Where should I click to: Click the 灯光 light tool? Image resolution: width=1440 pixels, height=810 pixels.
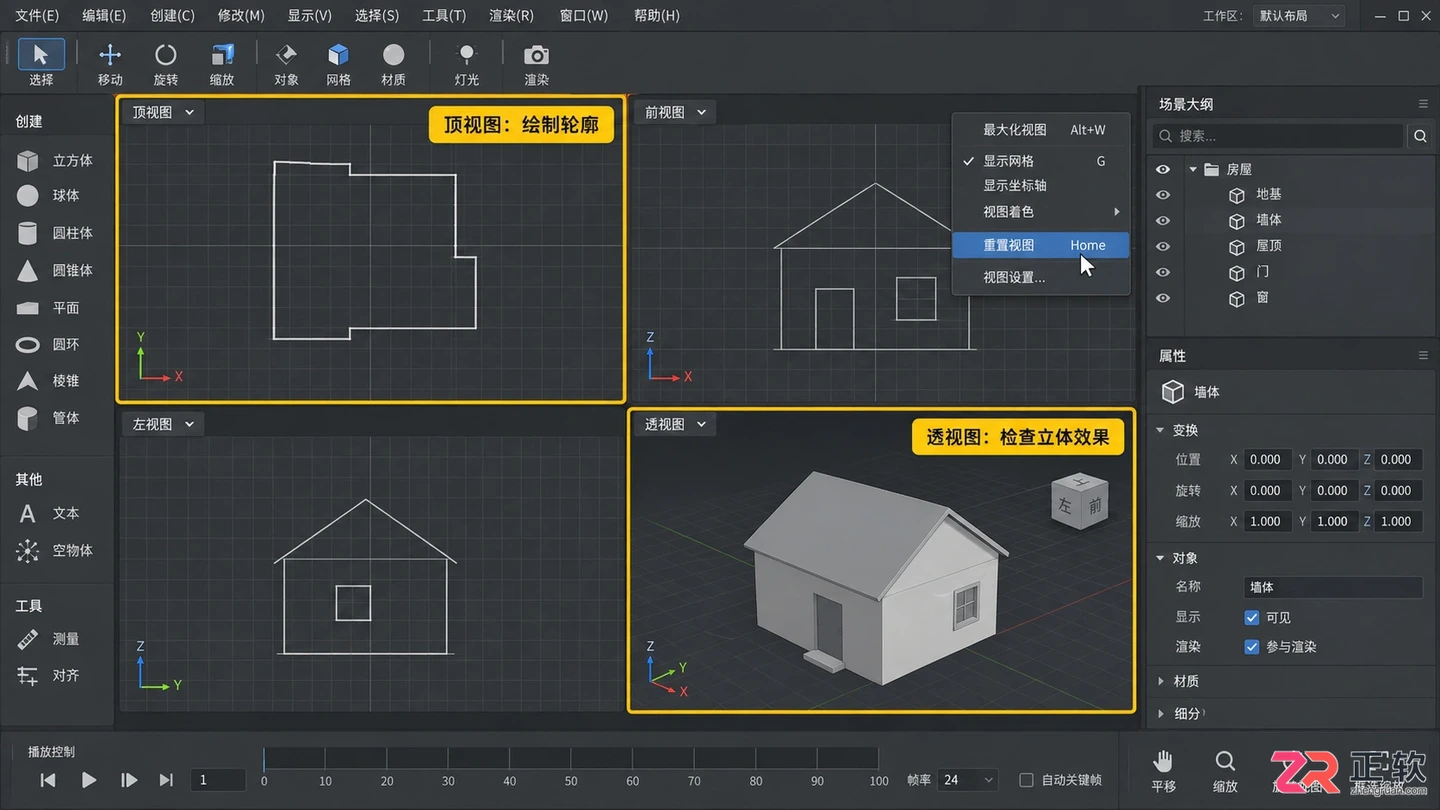[x=467, y=63]
